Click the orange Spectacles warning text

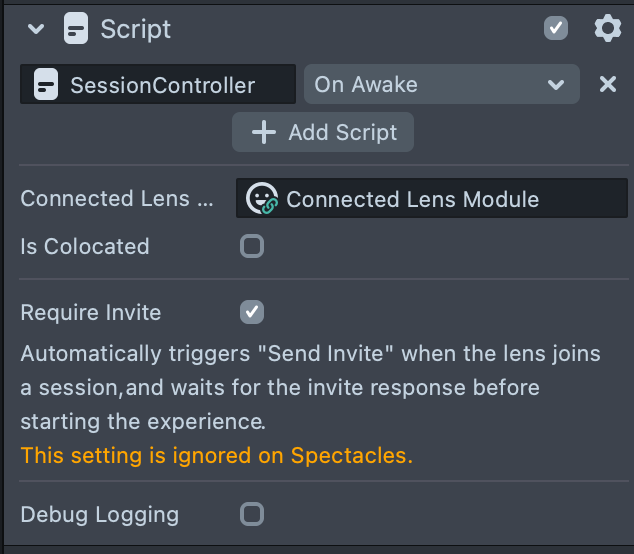coord(217,456)
